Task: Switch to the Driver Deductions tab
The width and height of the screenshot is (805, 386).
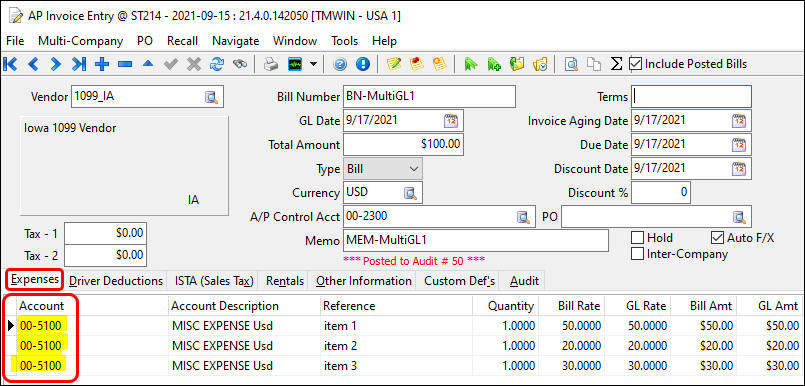Action: 116,281
